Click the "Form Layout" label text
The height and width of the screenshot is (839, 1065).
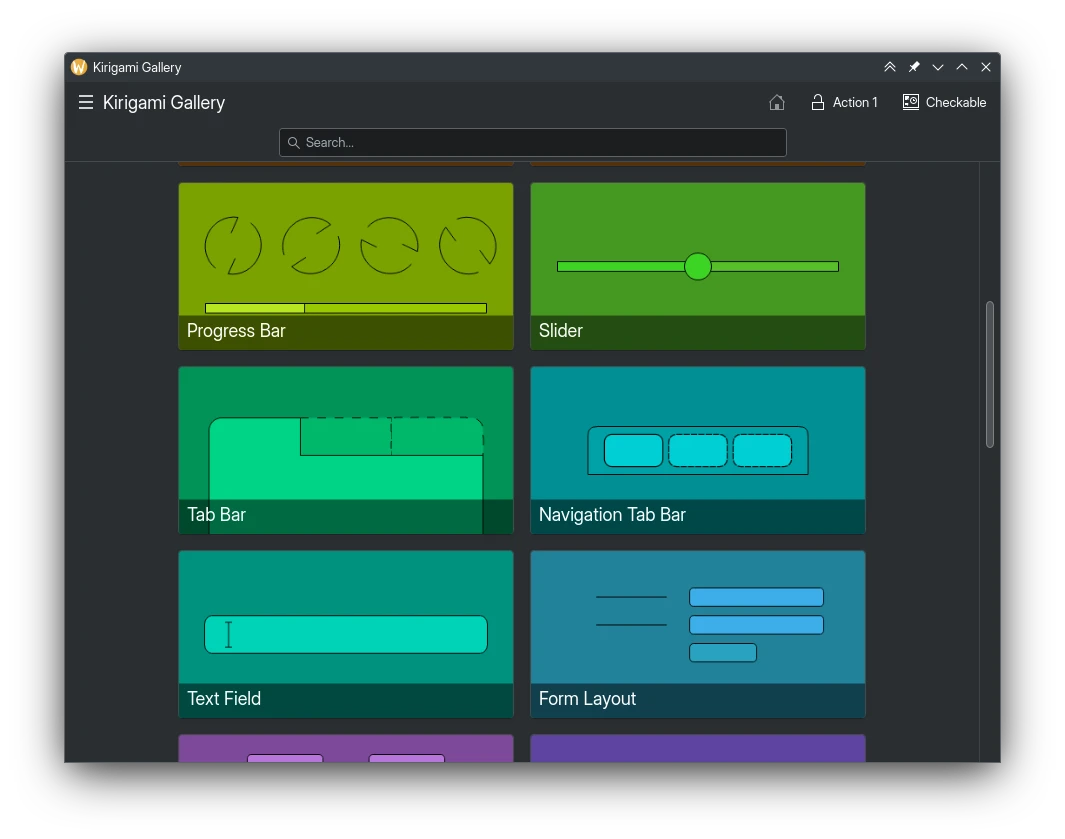tap(588, 699)
